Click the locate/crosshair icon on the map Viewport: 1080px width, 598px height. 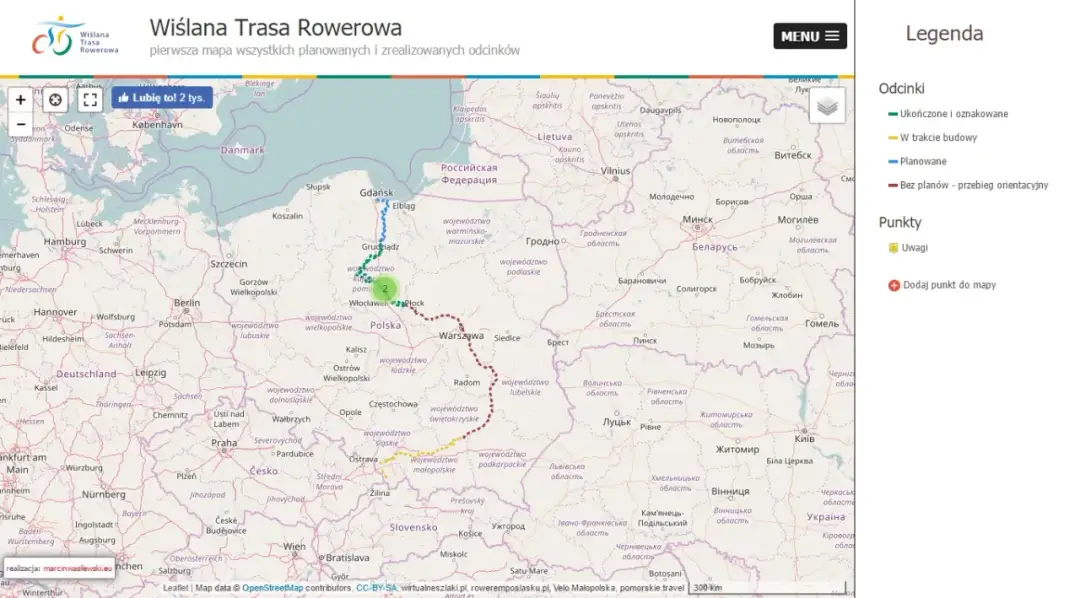[x=55, y=99]
